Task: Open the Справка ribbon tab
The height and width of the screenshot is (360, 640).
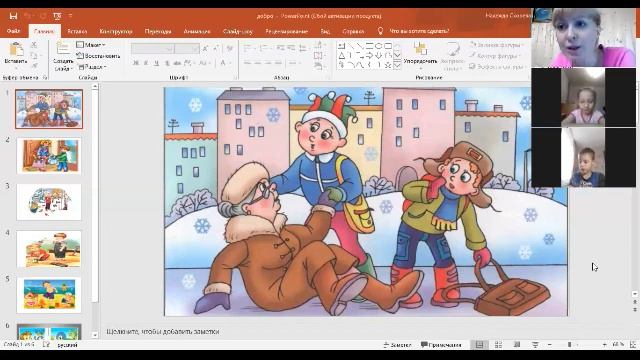Action: [x=353, y=31]
